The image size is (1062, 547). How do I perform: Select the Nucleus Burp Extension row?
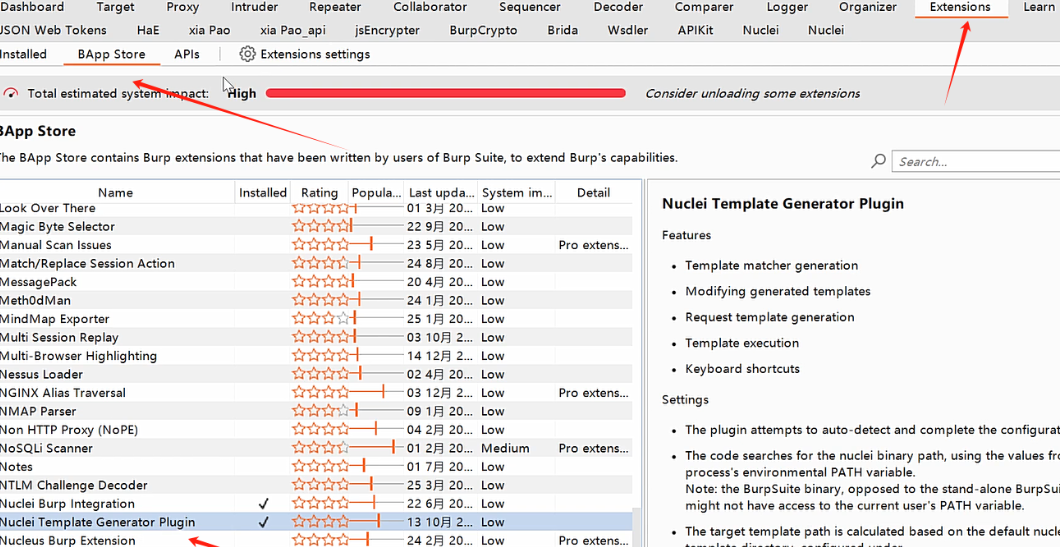pos(316,540)
